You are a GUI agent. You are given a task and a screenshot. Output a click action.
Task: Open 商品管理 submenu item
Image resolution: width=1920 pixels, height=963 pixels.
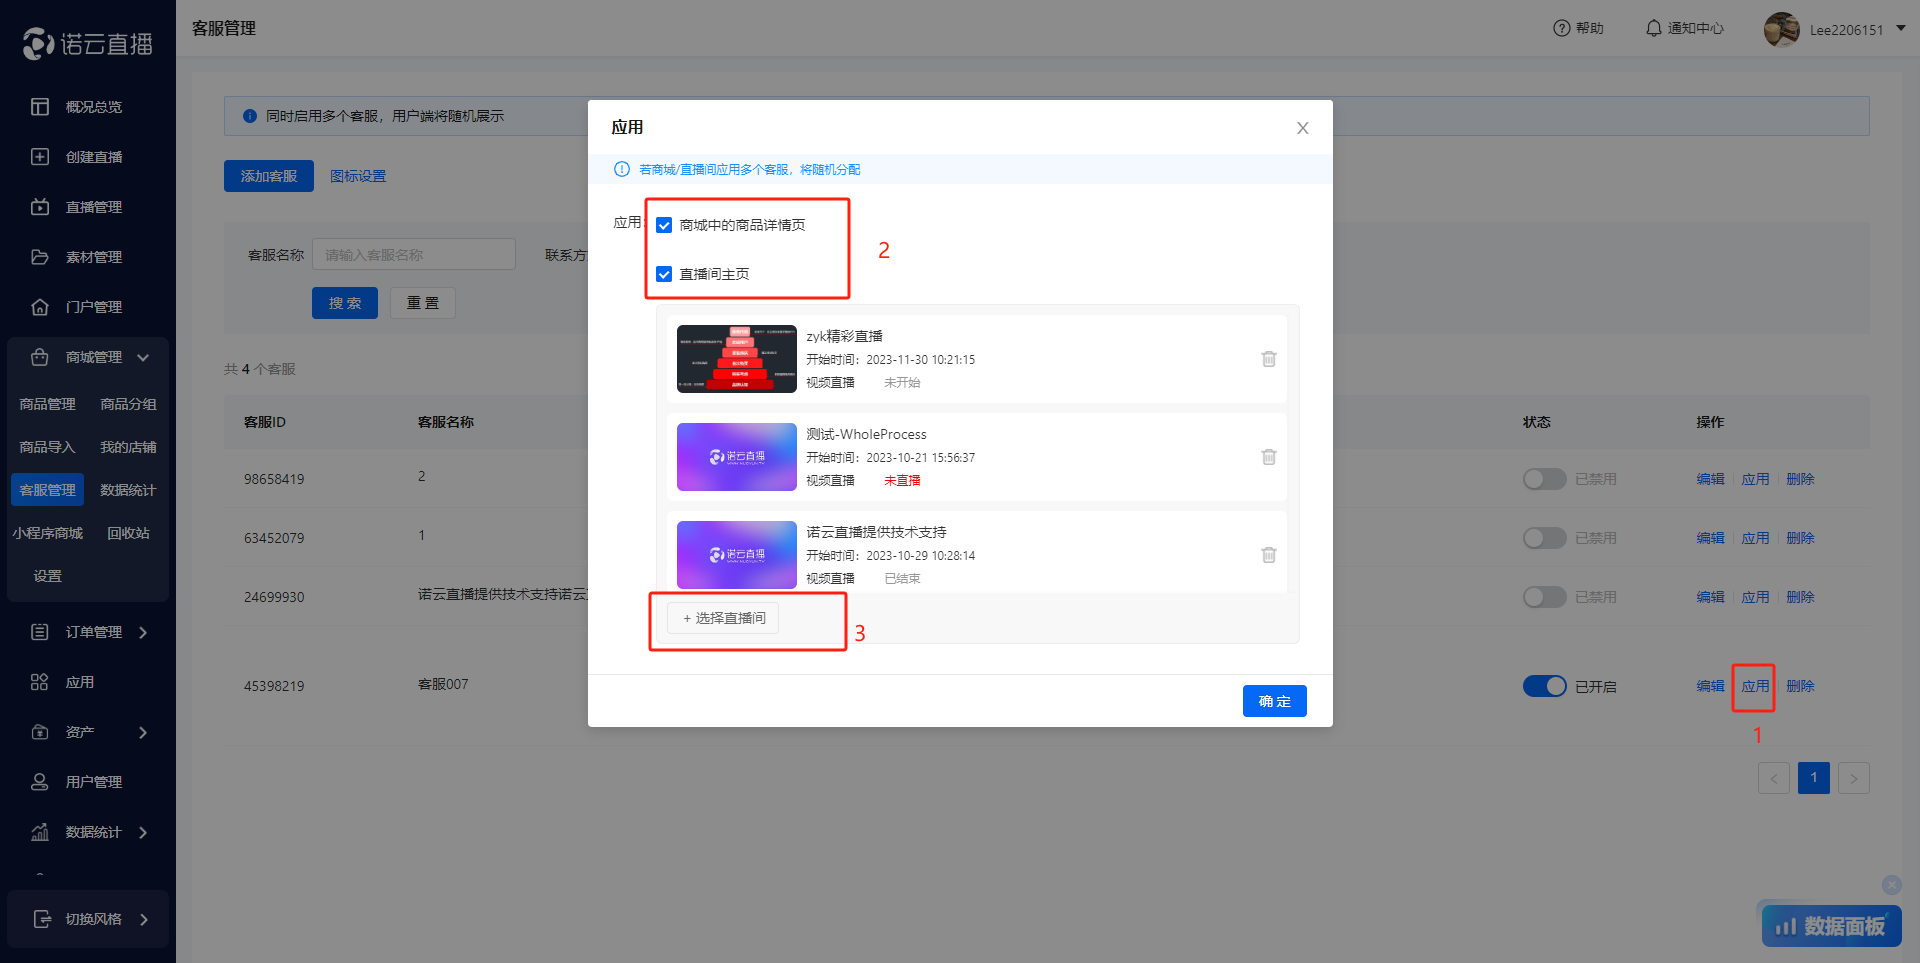(x=47, y=404)
